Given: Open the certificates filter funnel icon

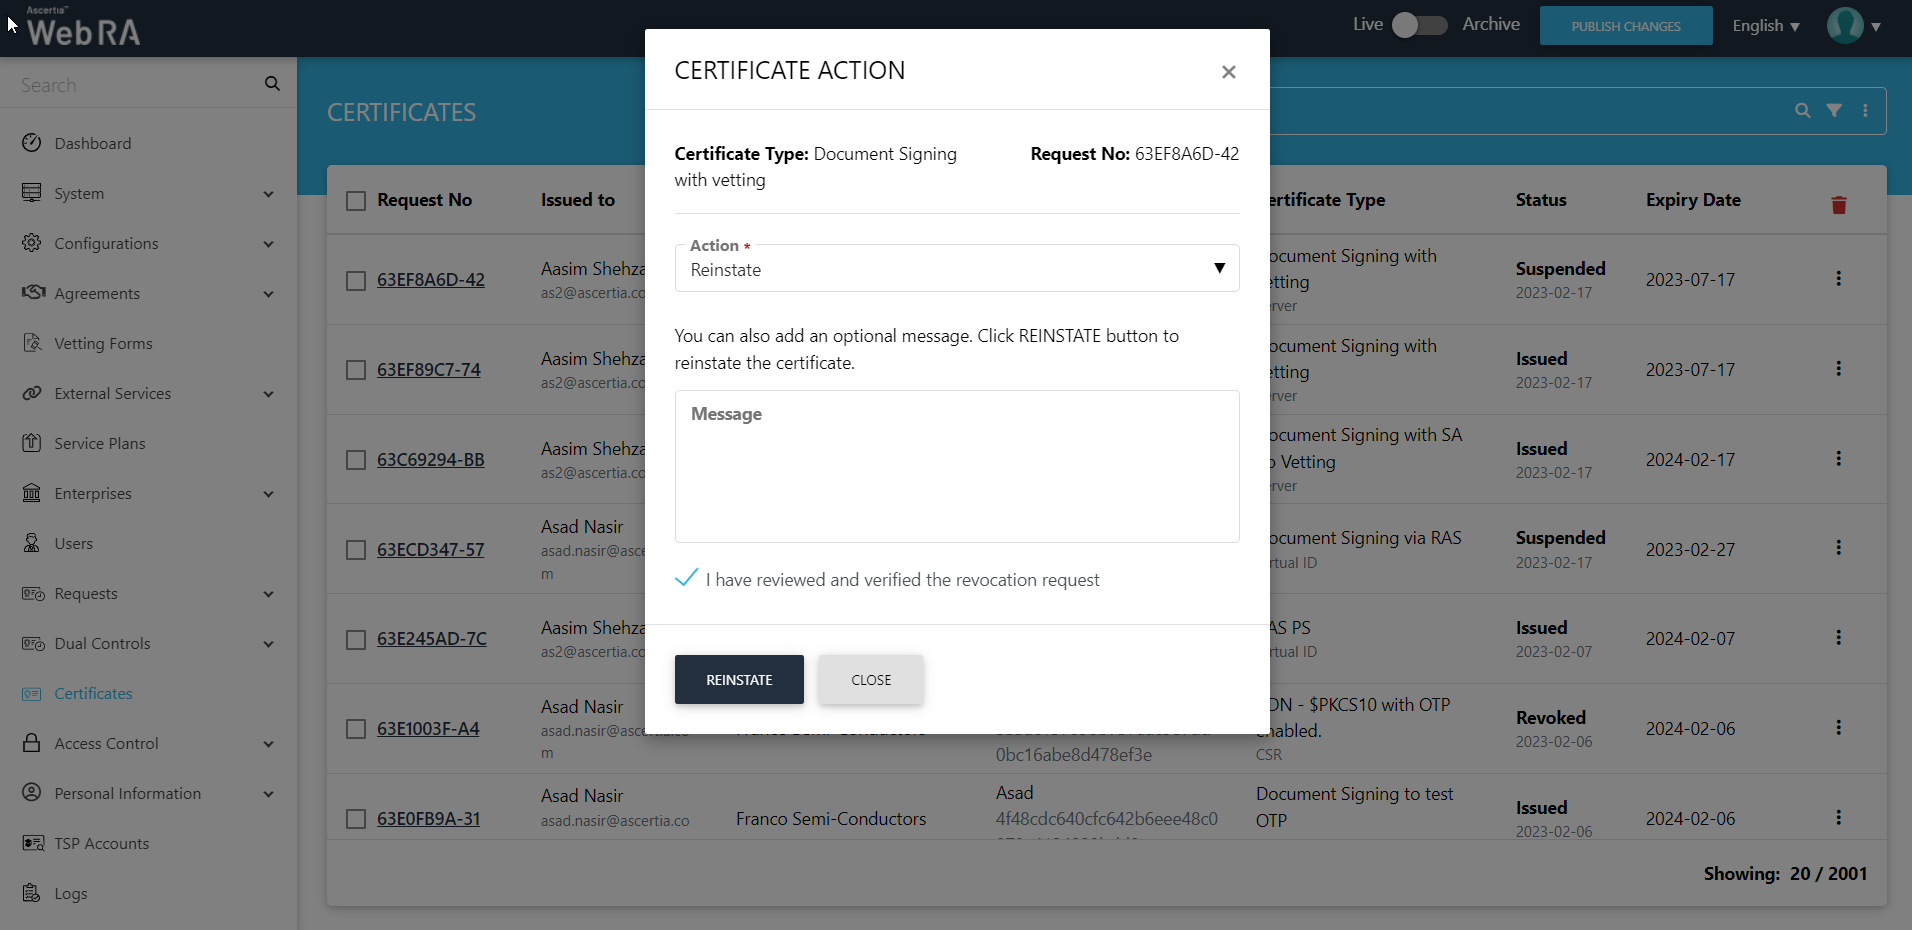Looking at the screenshot, I should coord(1834,111).
